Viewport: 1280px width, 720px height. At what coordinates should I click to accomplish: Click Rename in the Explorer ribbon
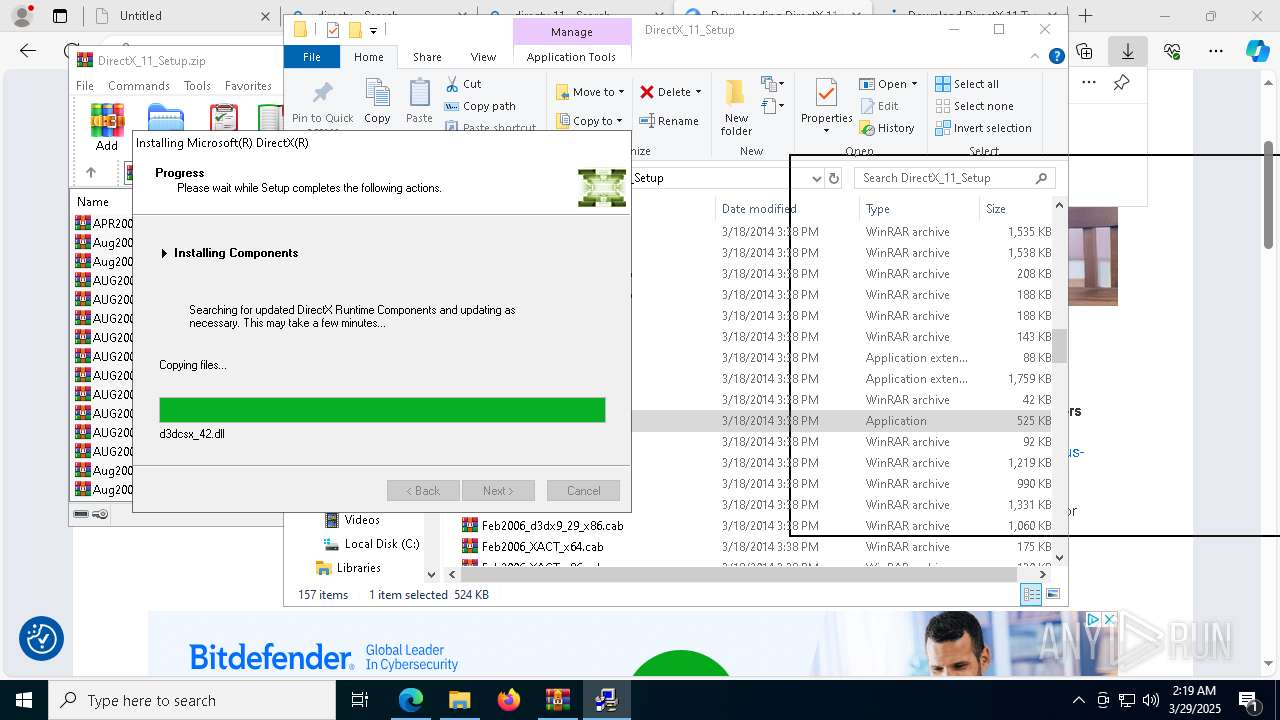(669, 121)
